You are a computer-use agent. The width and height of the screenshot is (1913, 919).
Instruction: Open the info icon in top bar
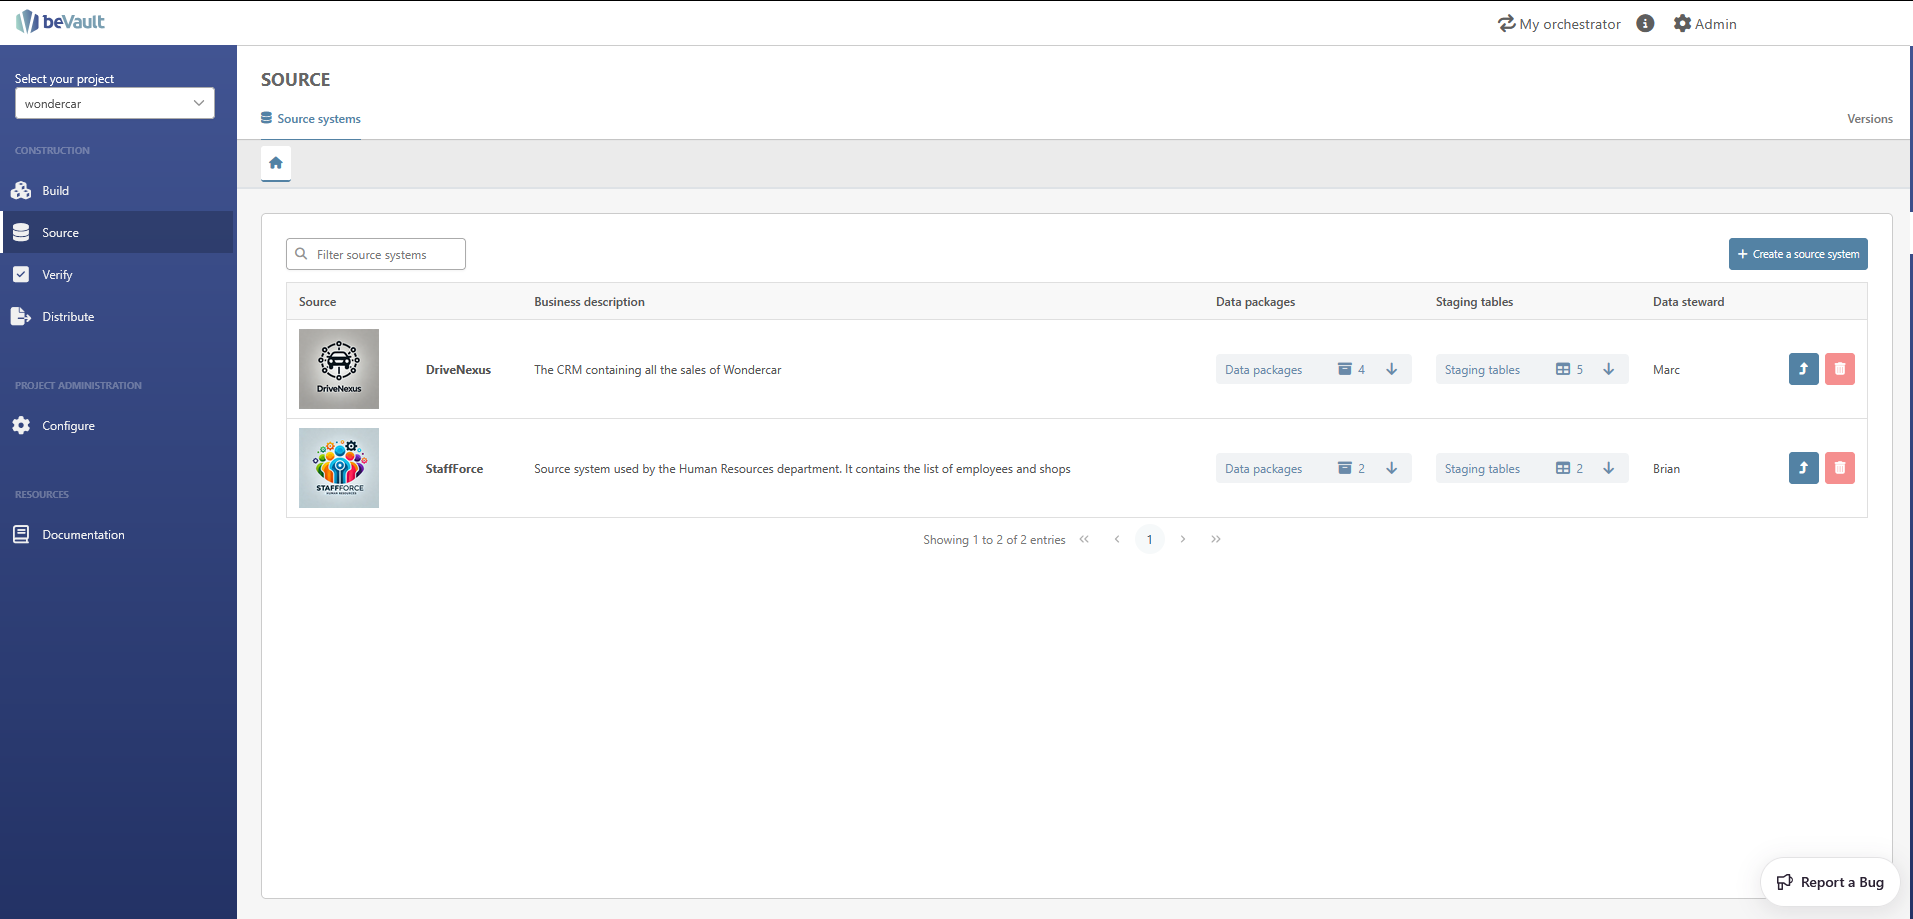pyautogui.click(x=1645, y=24)
